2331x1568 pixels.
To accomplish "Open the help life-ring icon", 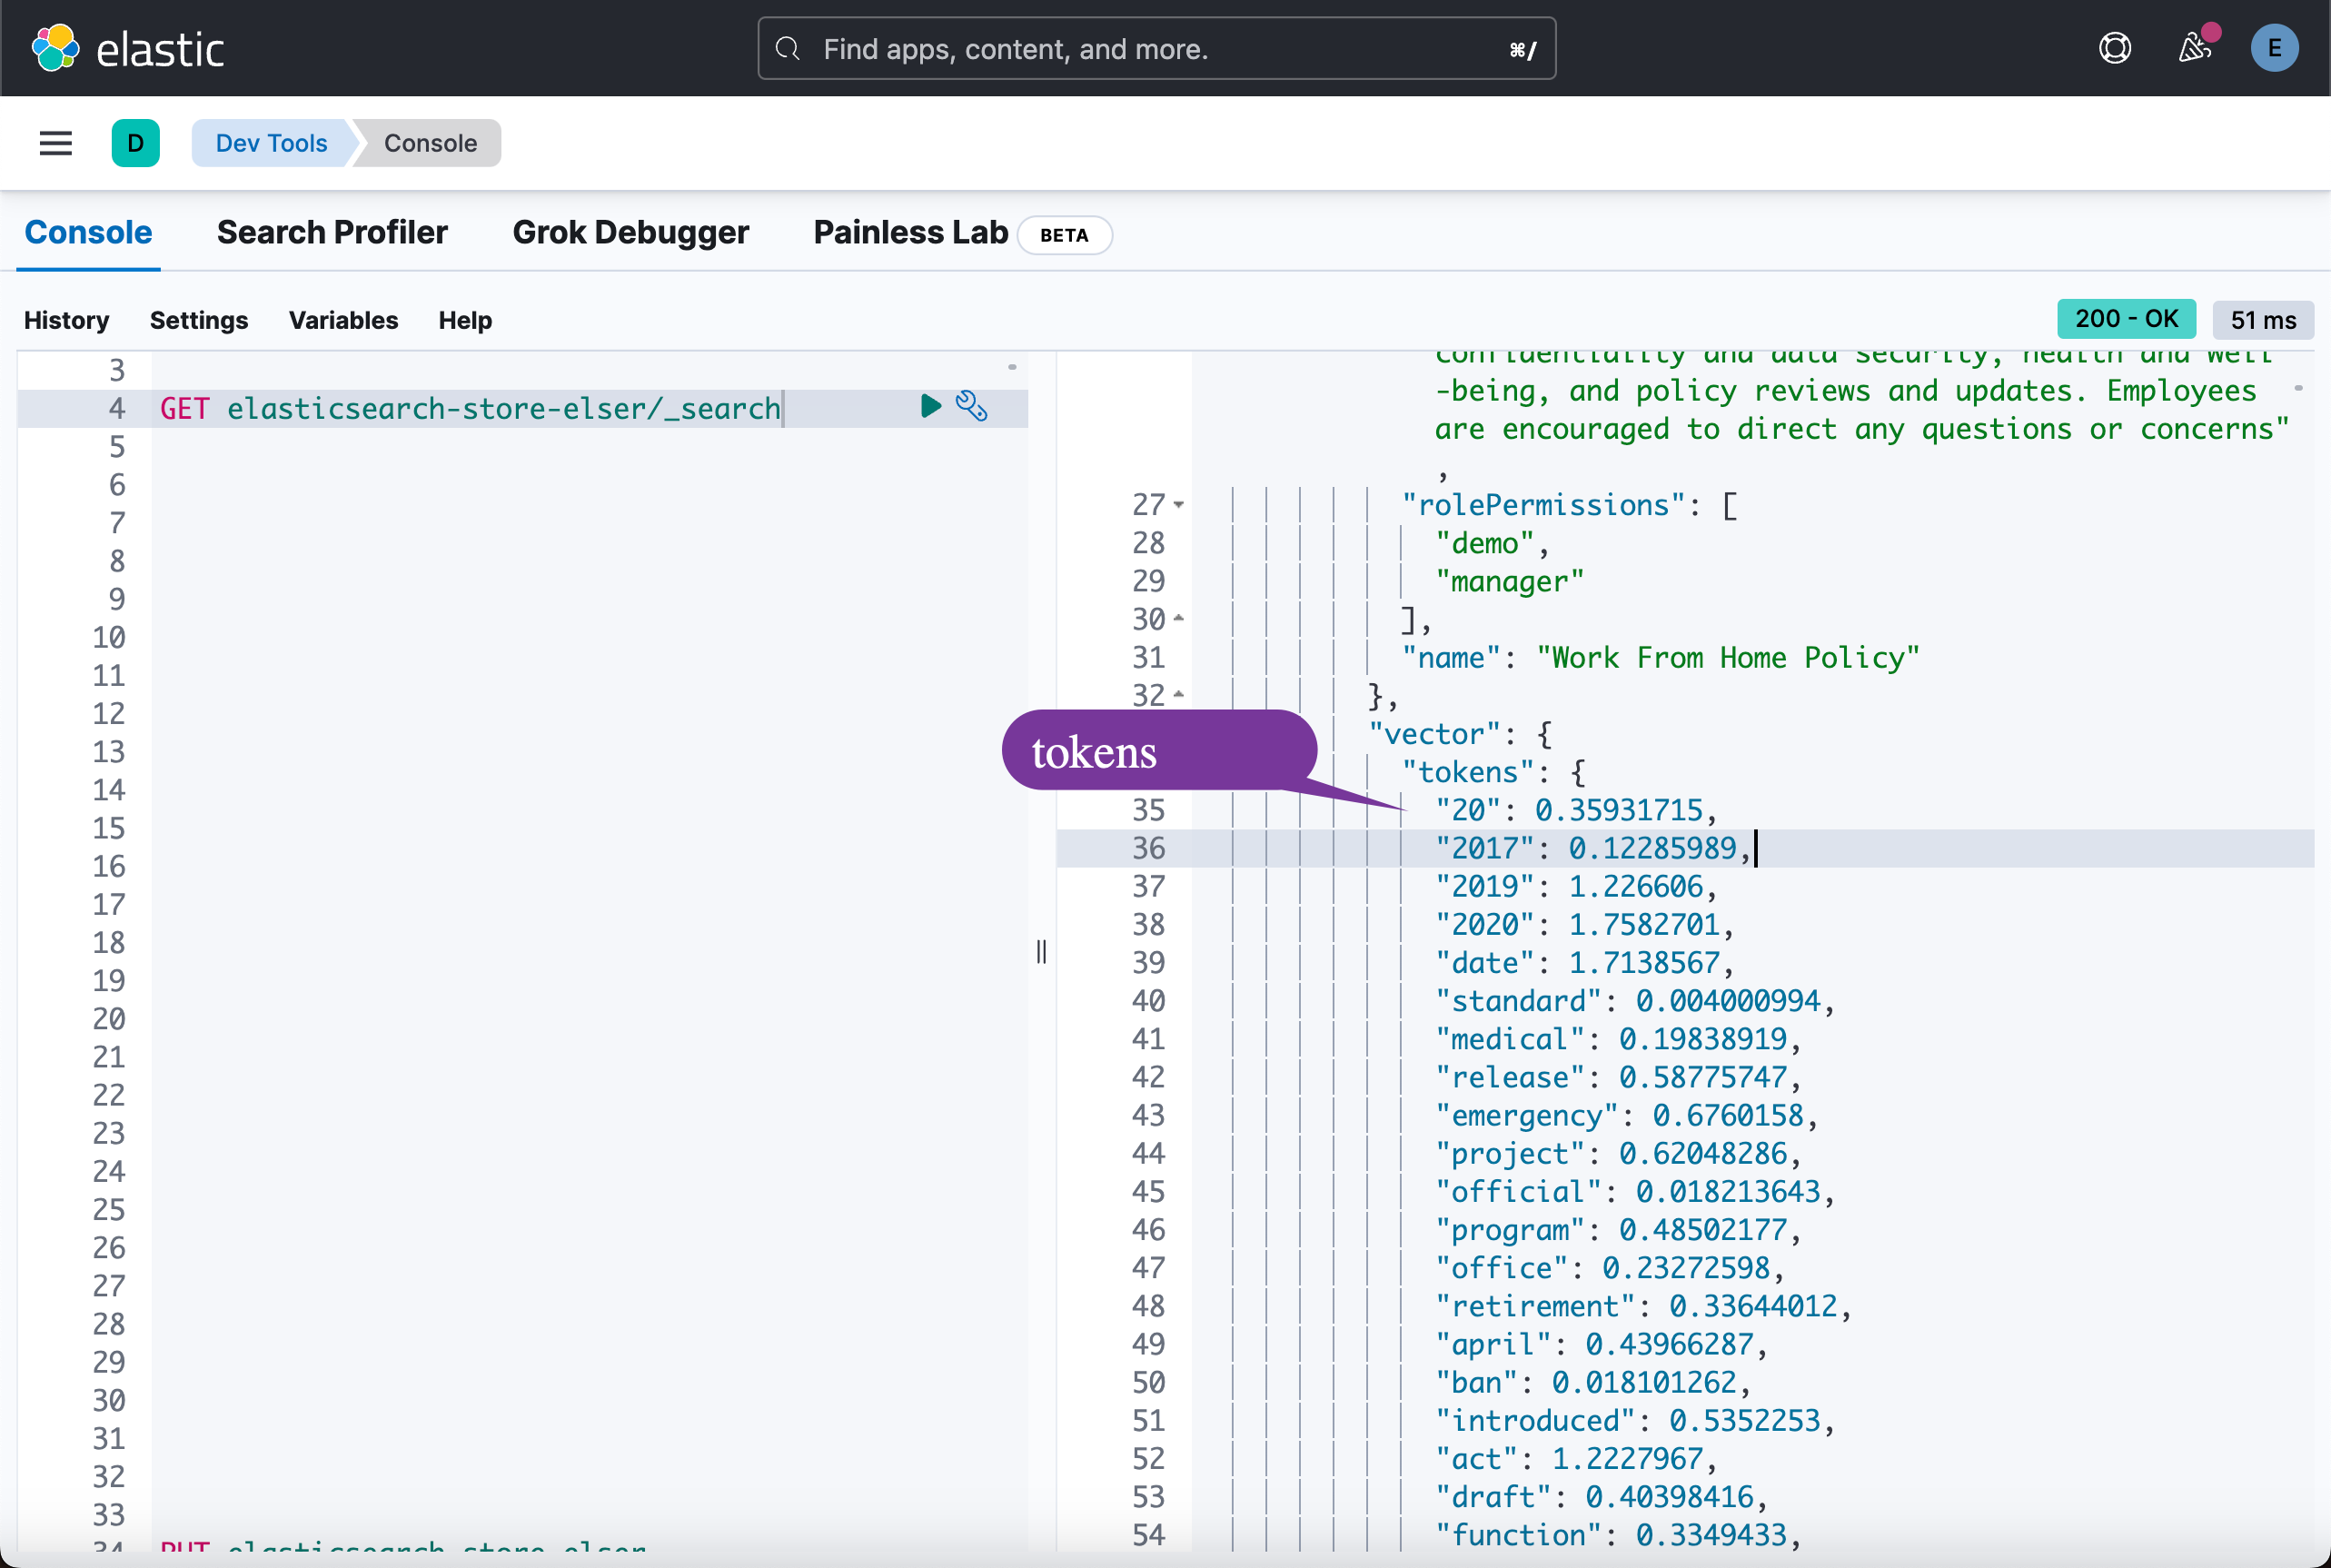I will 2114,47.
